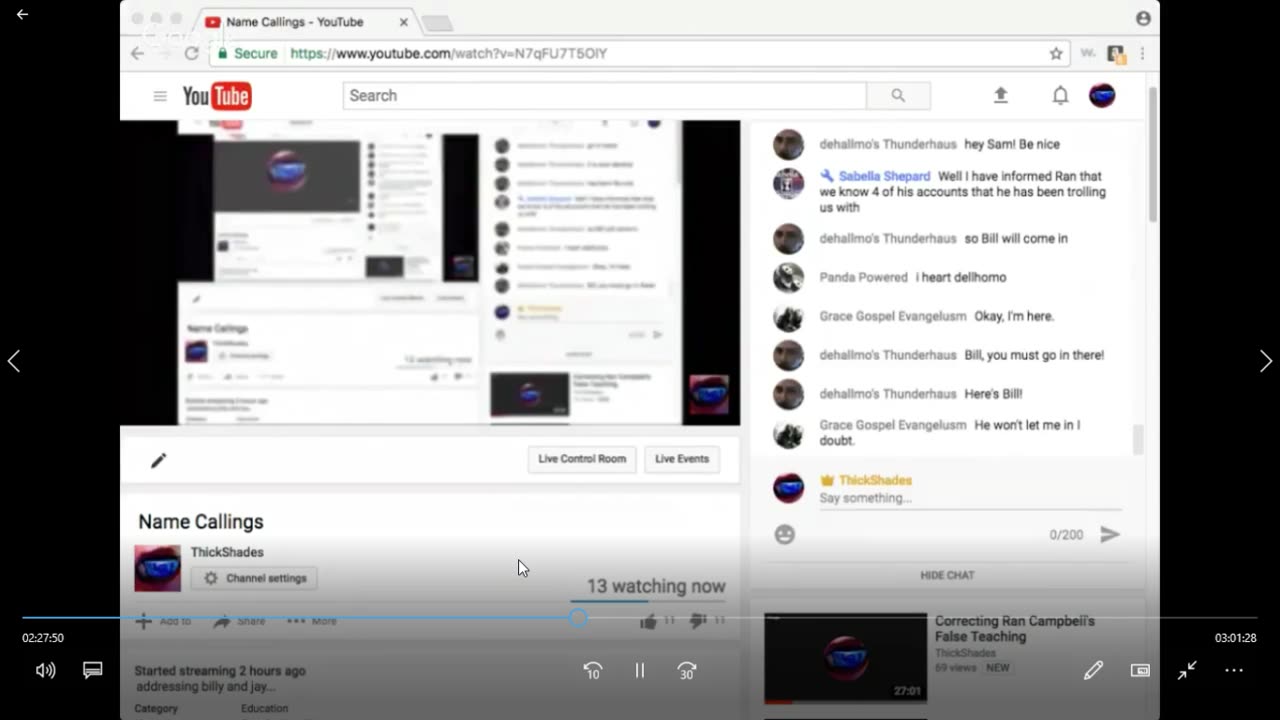Click the page vertical scrollbar
Screen dimensions: 1280x720
click(x=1153, y=154)
